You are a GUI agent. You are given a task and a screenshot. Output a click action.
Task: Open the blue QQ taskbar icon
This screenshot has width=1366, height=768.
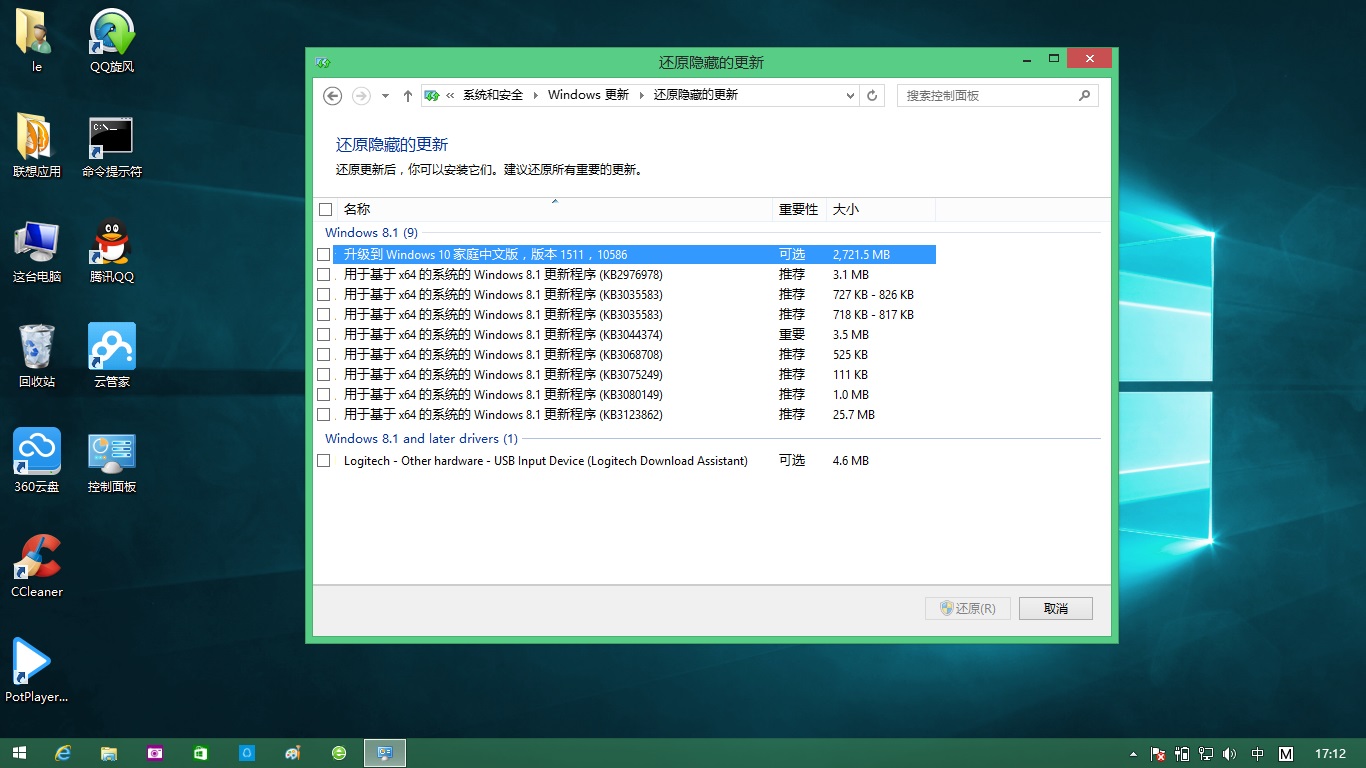point(247,753)
